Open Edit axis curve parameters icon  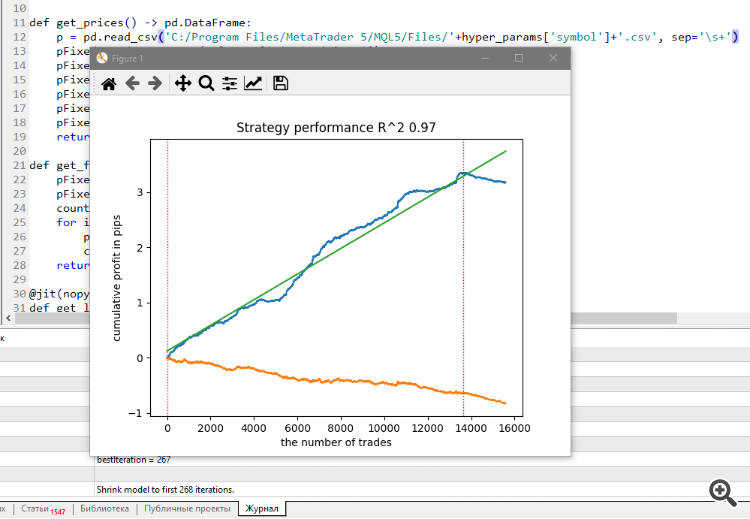click(x=253, y=84)
